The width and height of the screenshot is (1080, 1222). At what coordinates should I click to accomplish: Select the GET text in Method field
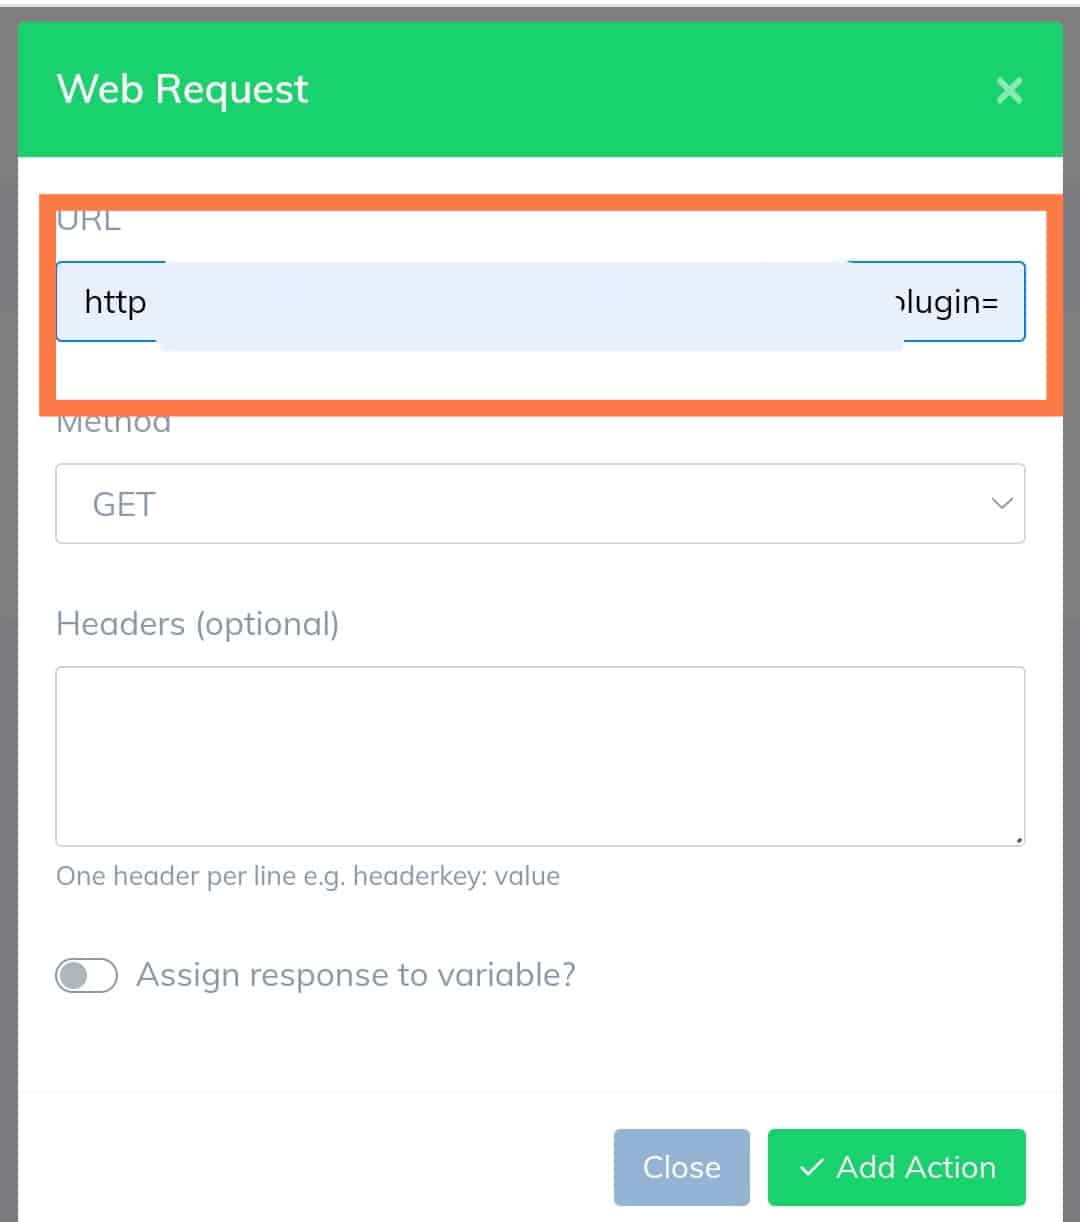[x=124, y=504]
